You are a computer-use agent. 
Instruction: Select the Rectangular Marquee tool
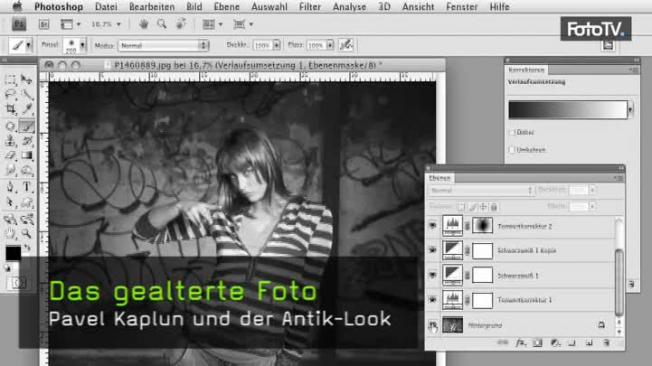tap(10, 80)
